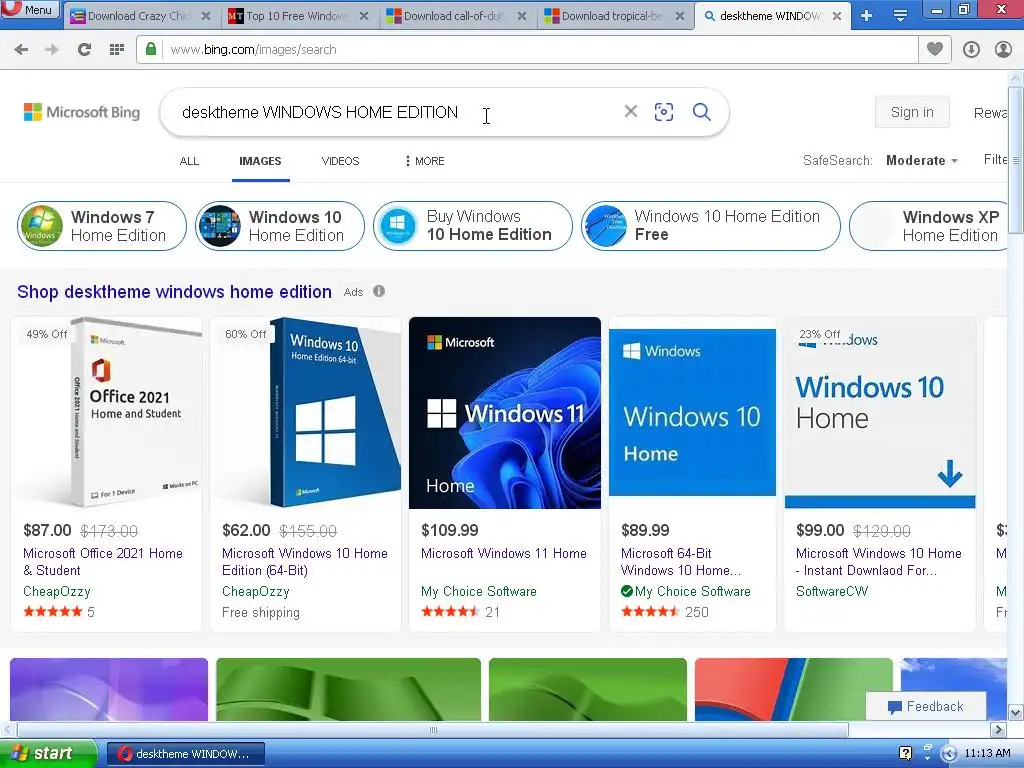
Task: Open Microsoft 64-Bit Windows 10 Home link
Action: pyautogui.click(x=680, y=562)
